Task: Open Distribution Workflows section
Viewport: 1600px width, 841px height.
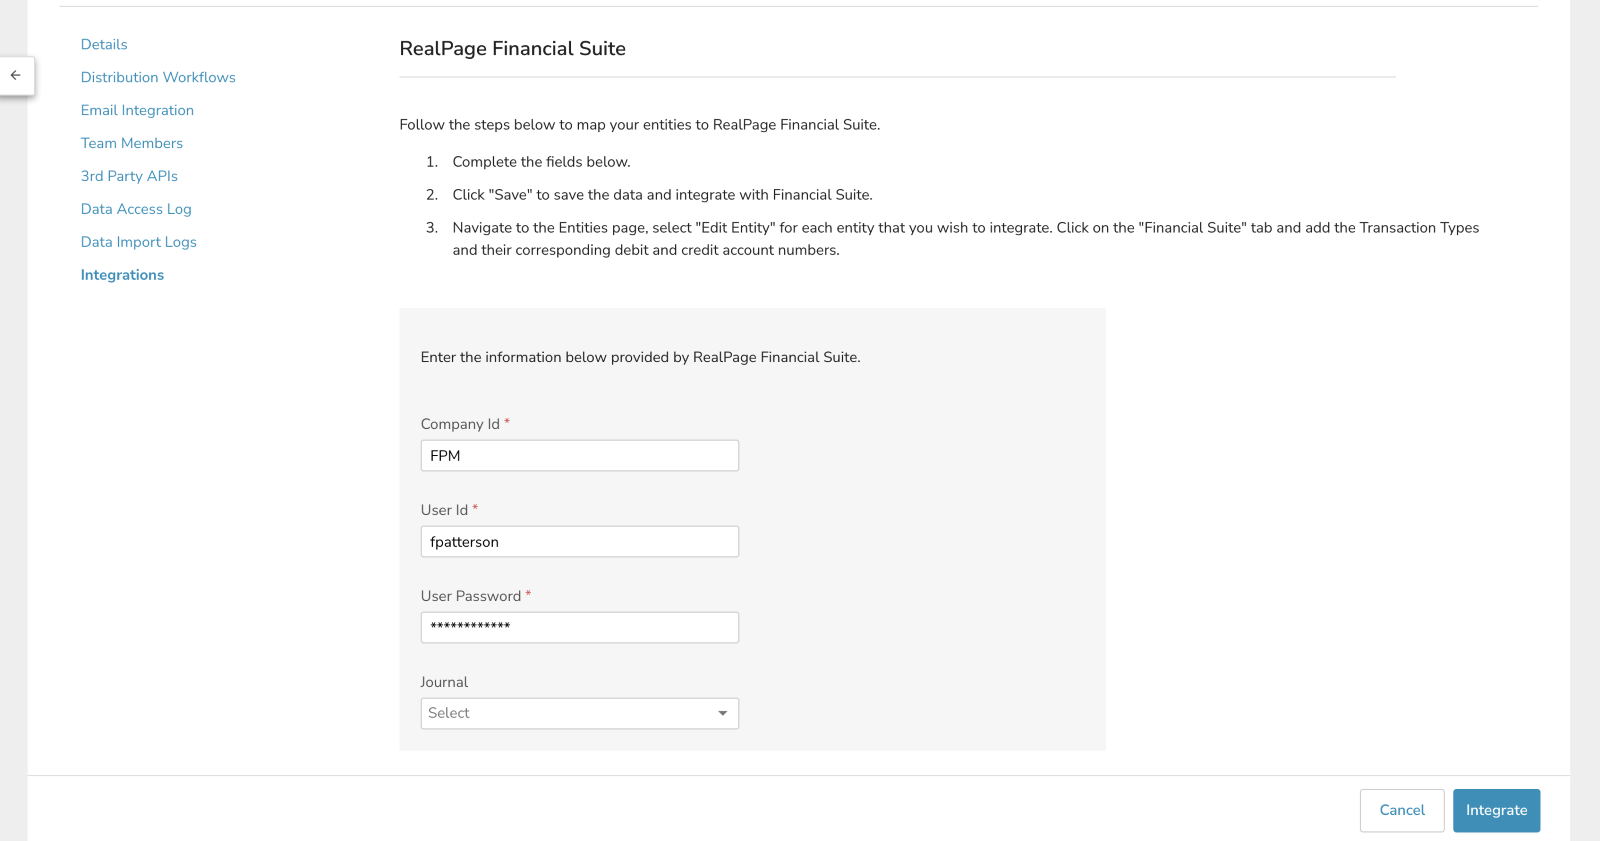Action: 158,77
